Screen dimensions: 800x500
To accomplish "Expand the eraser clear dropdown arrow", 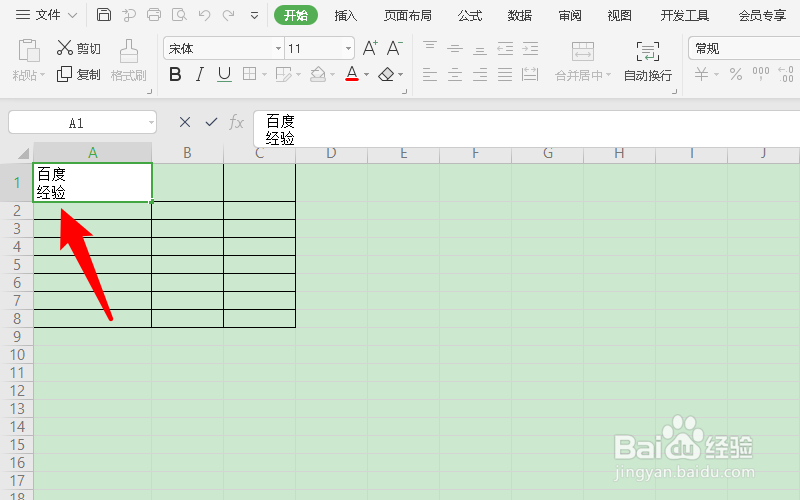I will coord(401,74).
